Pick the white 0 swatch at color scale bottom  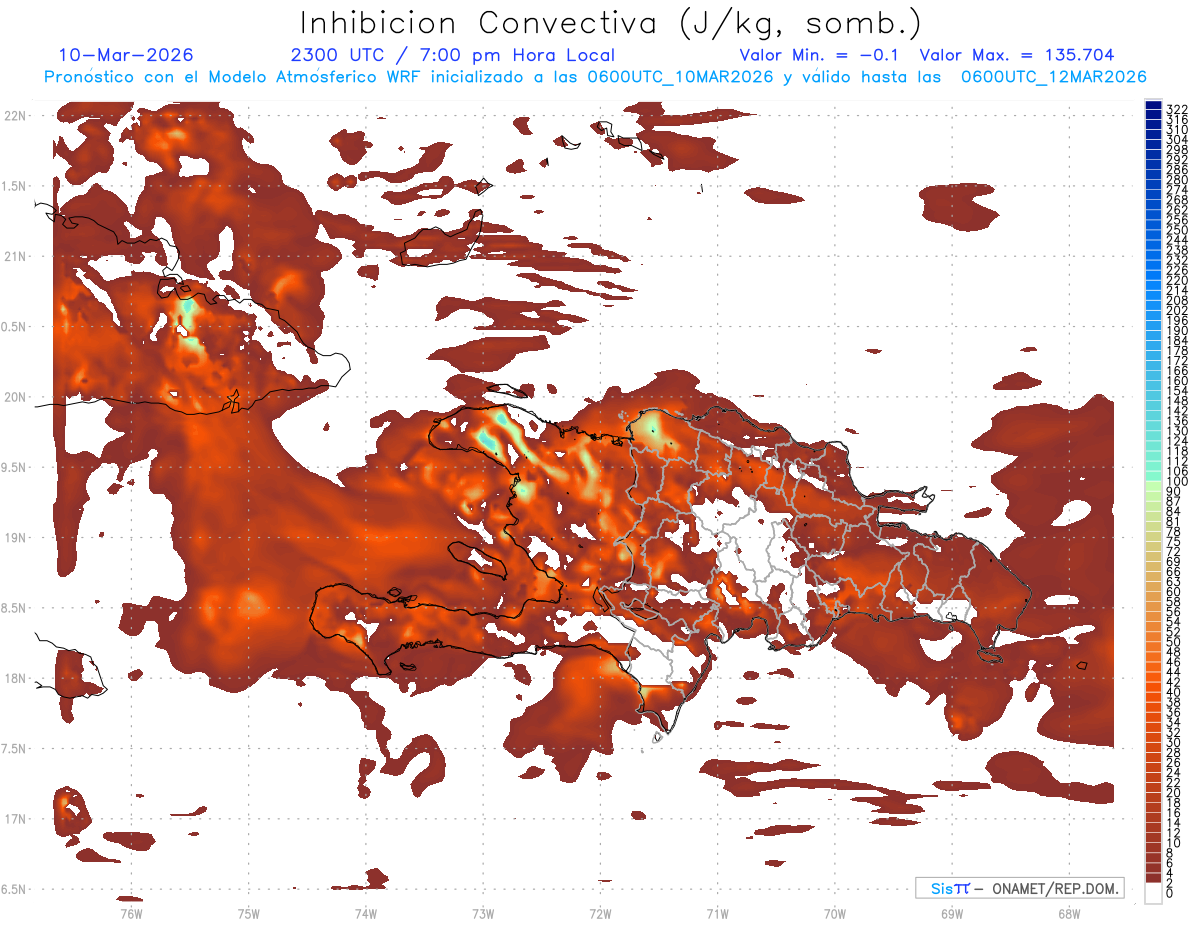click(1154, 893)
